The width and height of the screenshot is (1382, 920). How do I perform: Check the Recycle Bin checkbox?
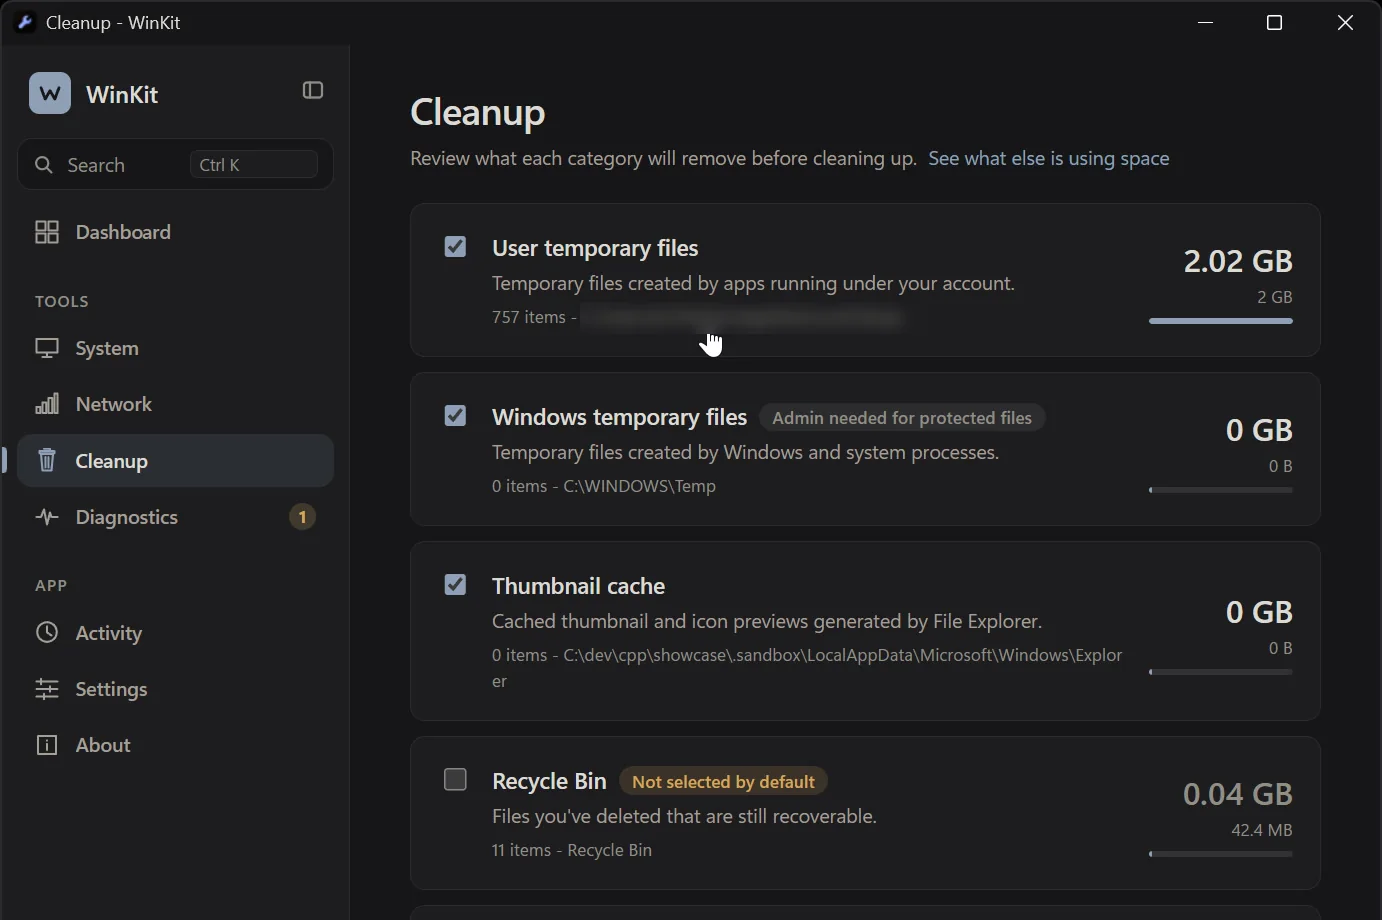(x=455, y=779)
